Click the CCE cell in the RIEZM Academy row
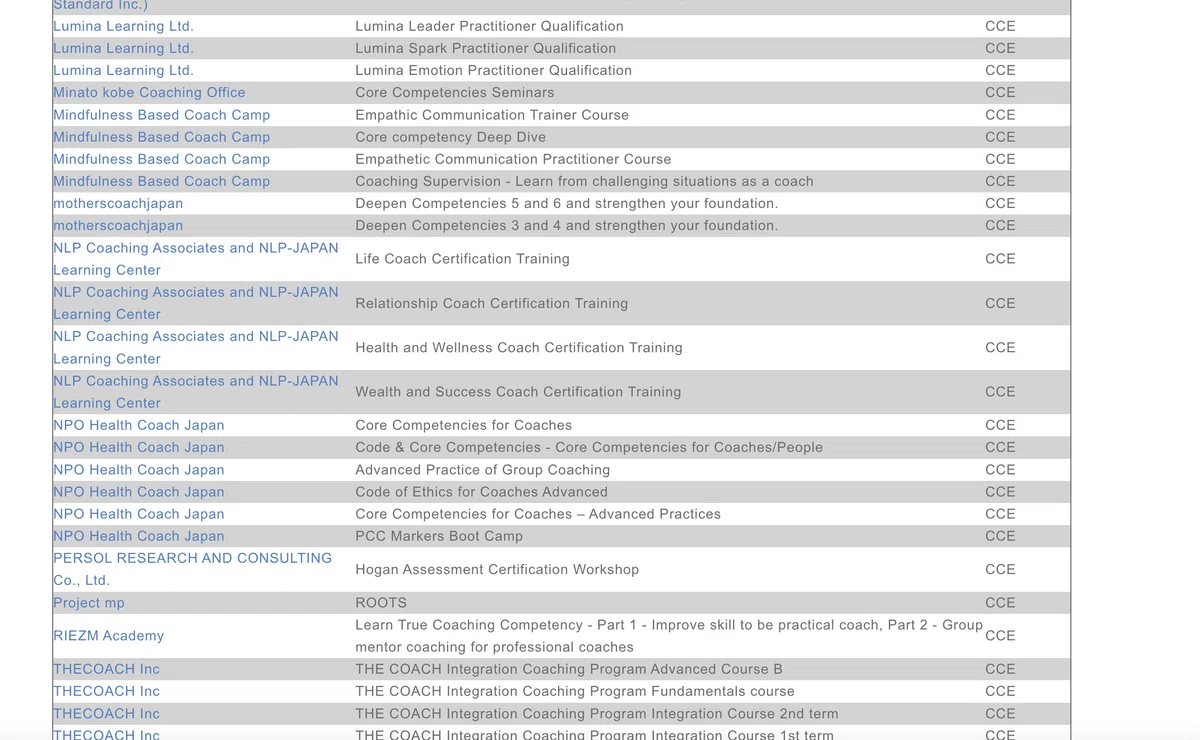The height and width of the screenshot is (740, 1200). [x=1000, y=635]
